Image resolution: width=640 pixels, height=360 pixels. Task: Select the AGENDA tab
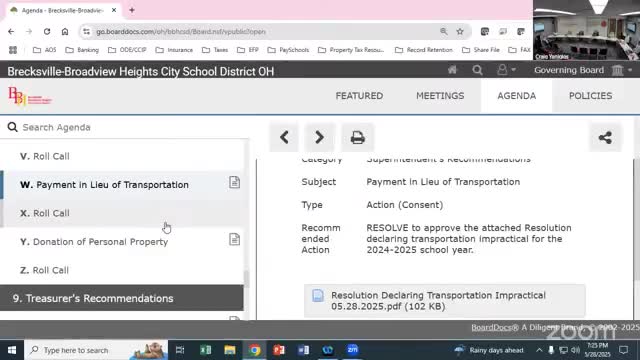click(516, 96)
